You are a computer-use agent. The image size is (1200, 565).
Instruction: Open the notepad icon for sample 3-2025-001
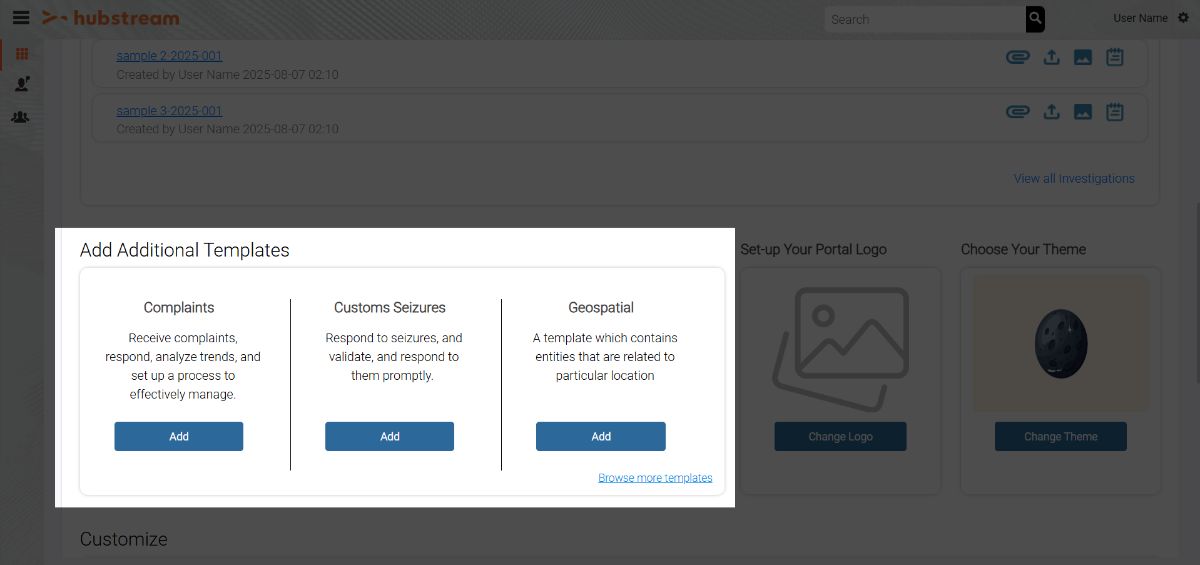point(1115,111)
